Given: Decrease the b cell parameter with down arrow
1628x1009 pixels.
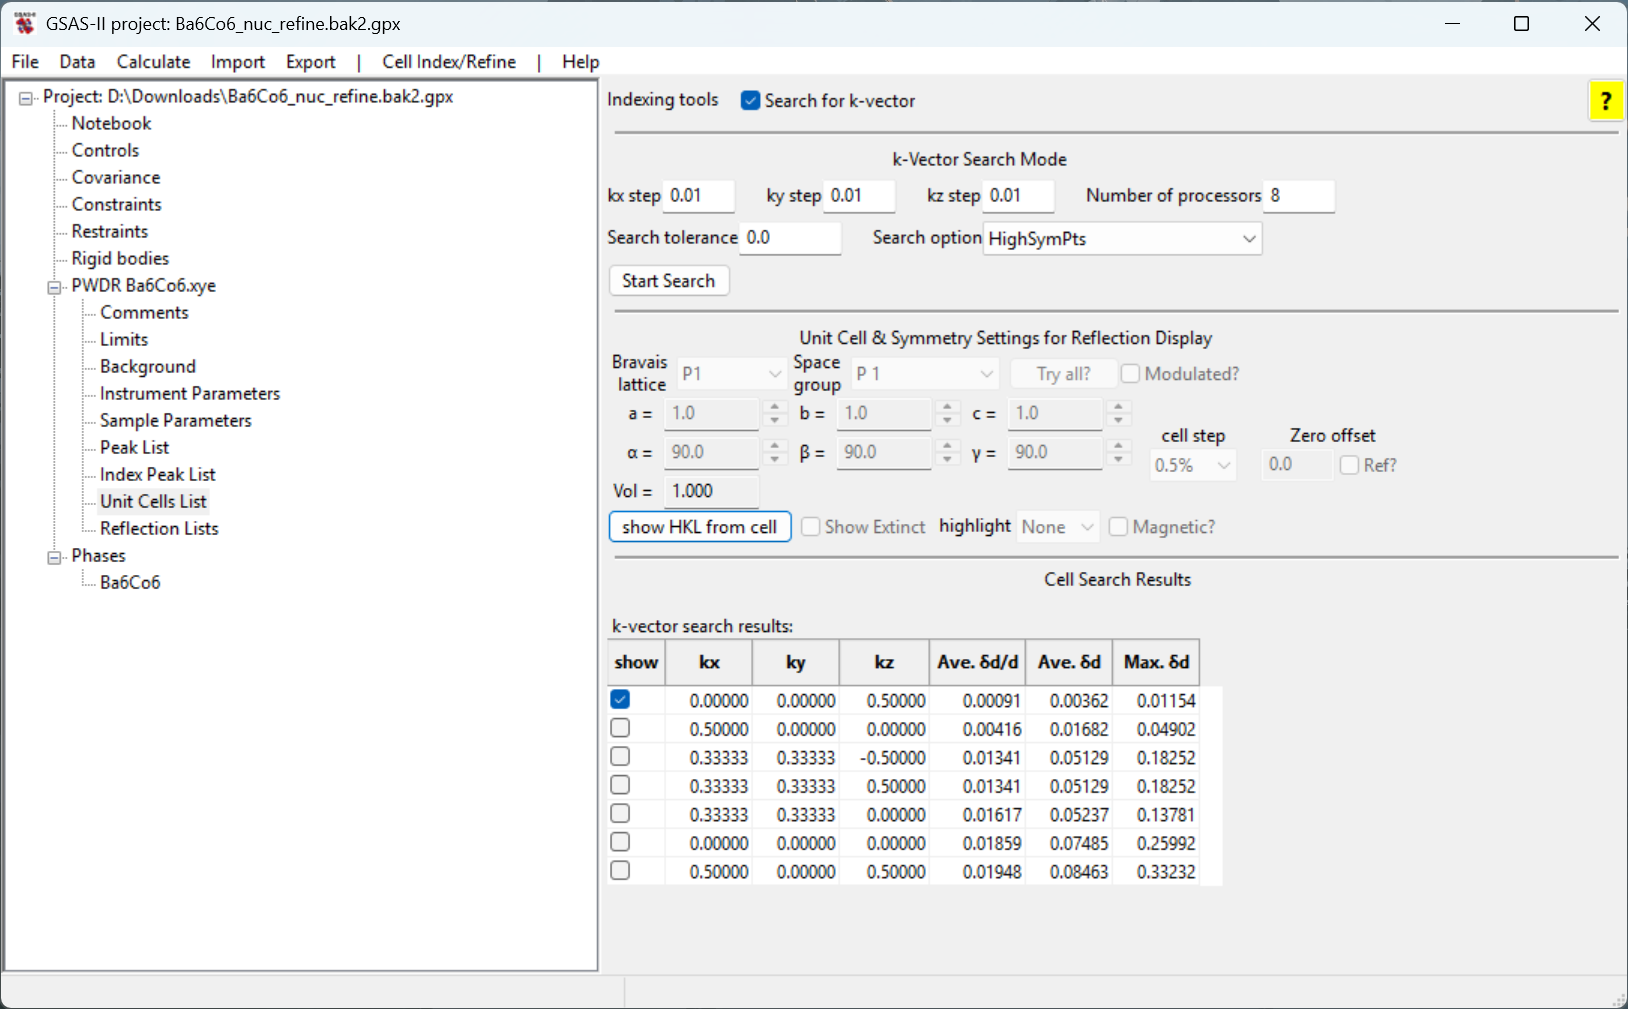Looking at the screenshot, I should 947,421.
